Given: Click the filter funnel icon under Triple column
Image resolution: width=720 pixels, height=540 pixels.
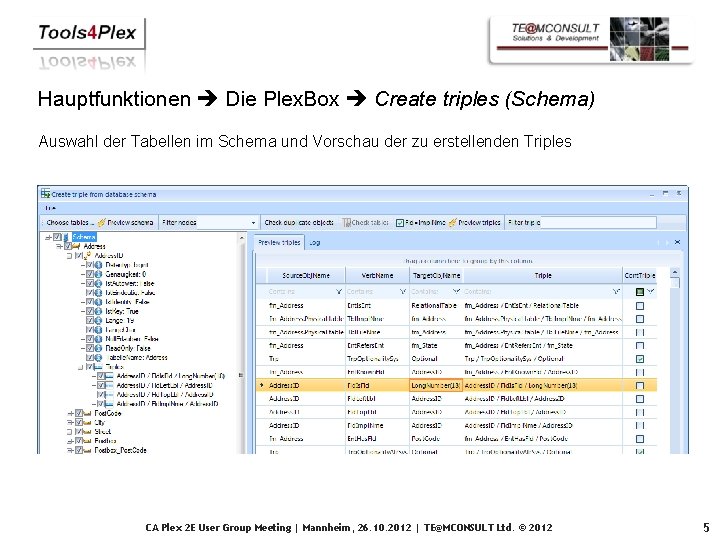Looking at the screenshot, I should tap(616, 292).
